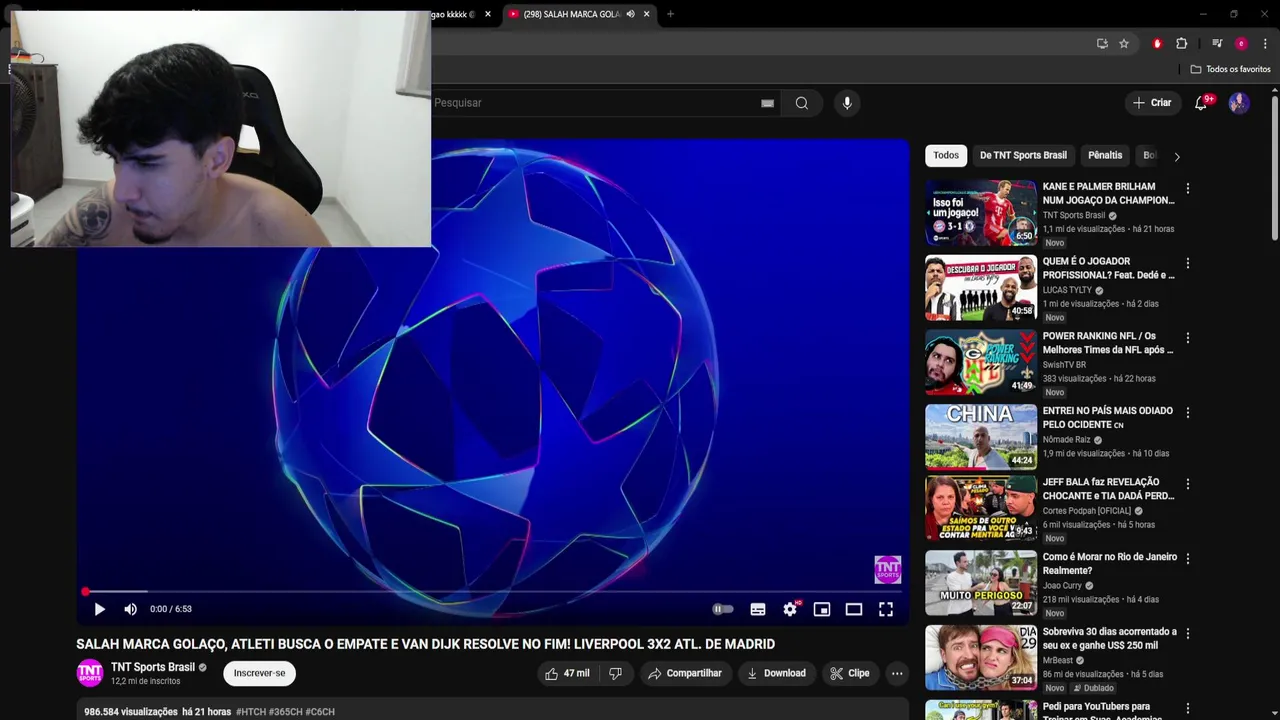Open the browser extensions puzzle icon
This screenshot has width=1280, height=720.
point(1181,44)
